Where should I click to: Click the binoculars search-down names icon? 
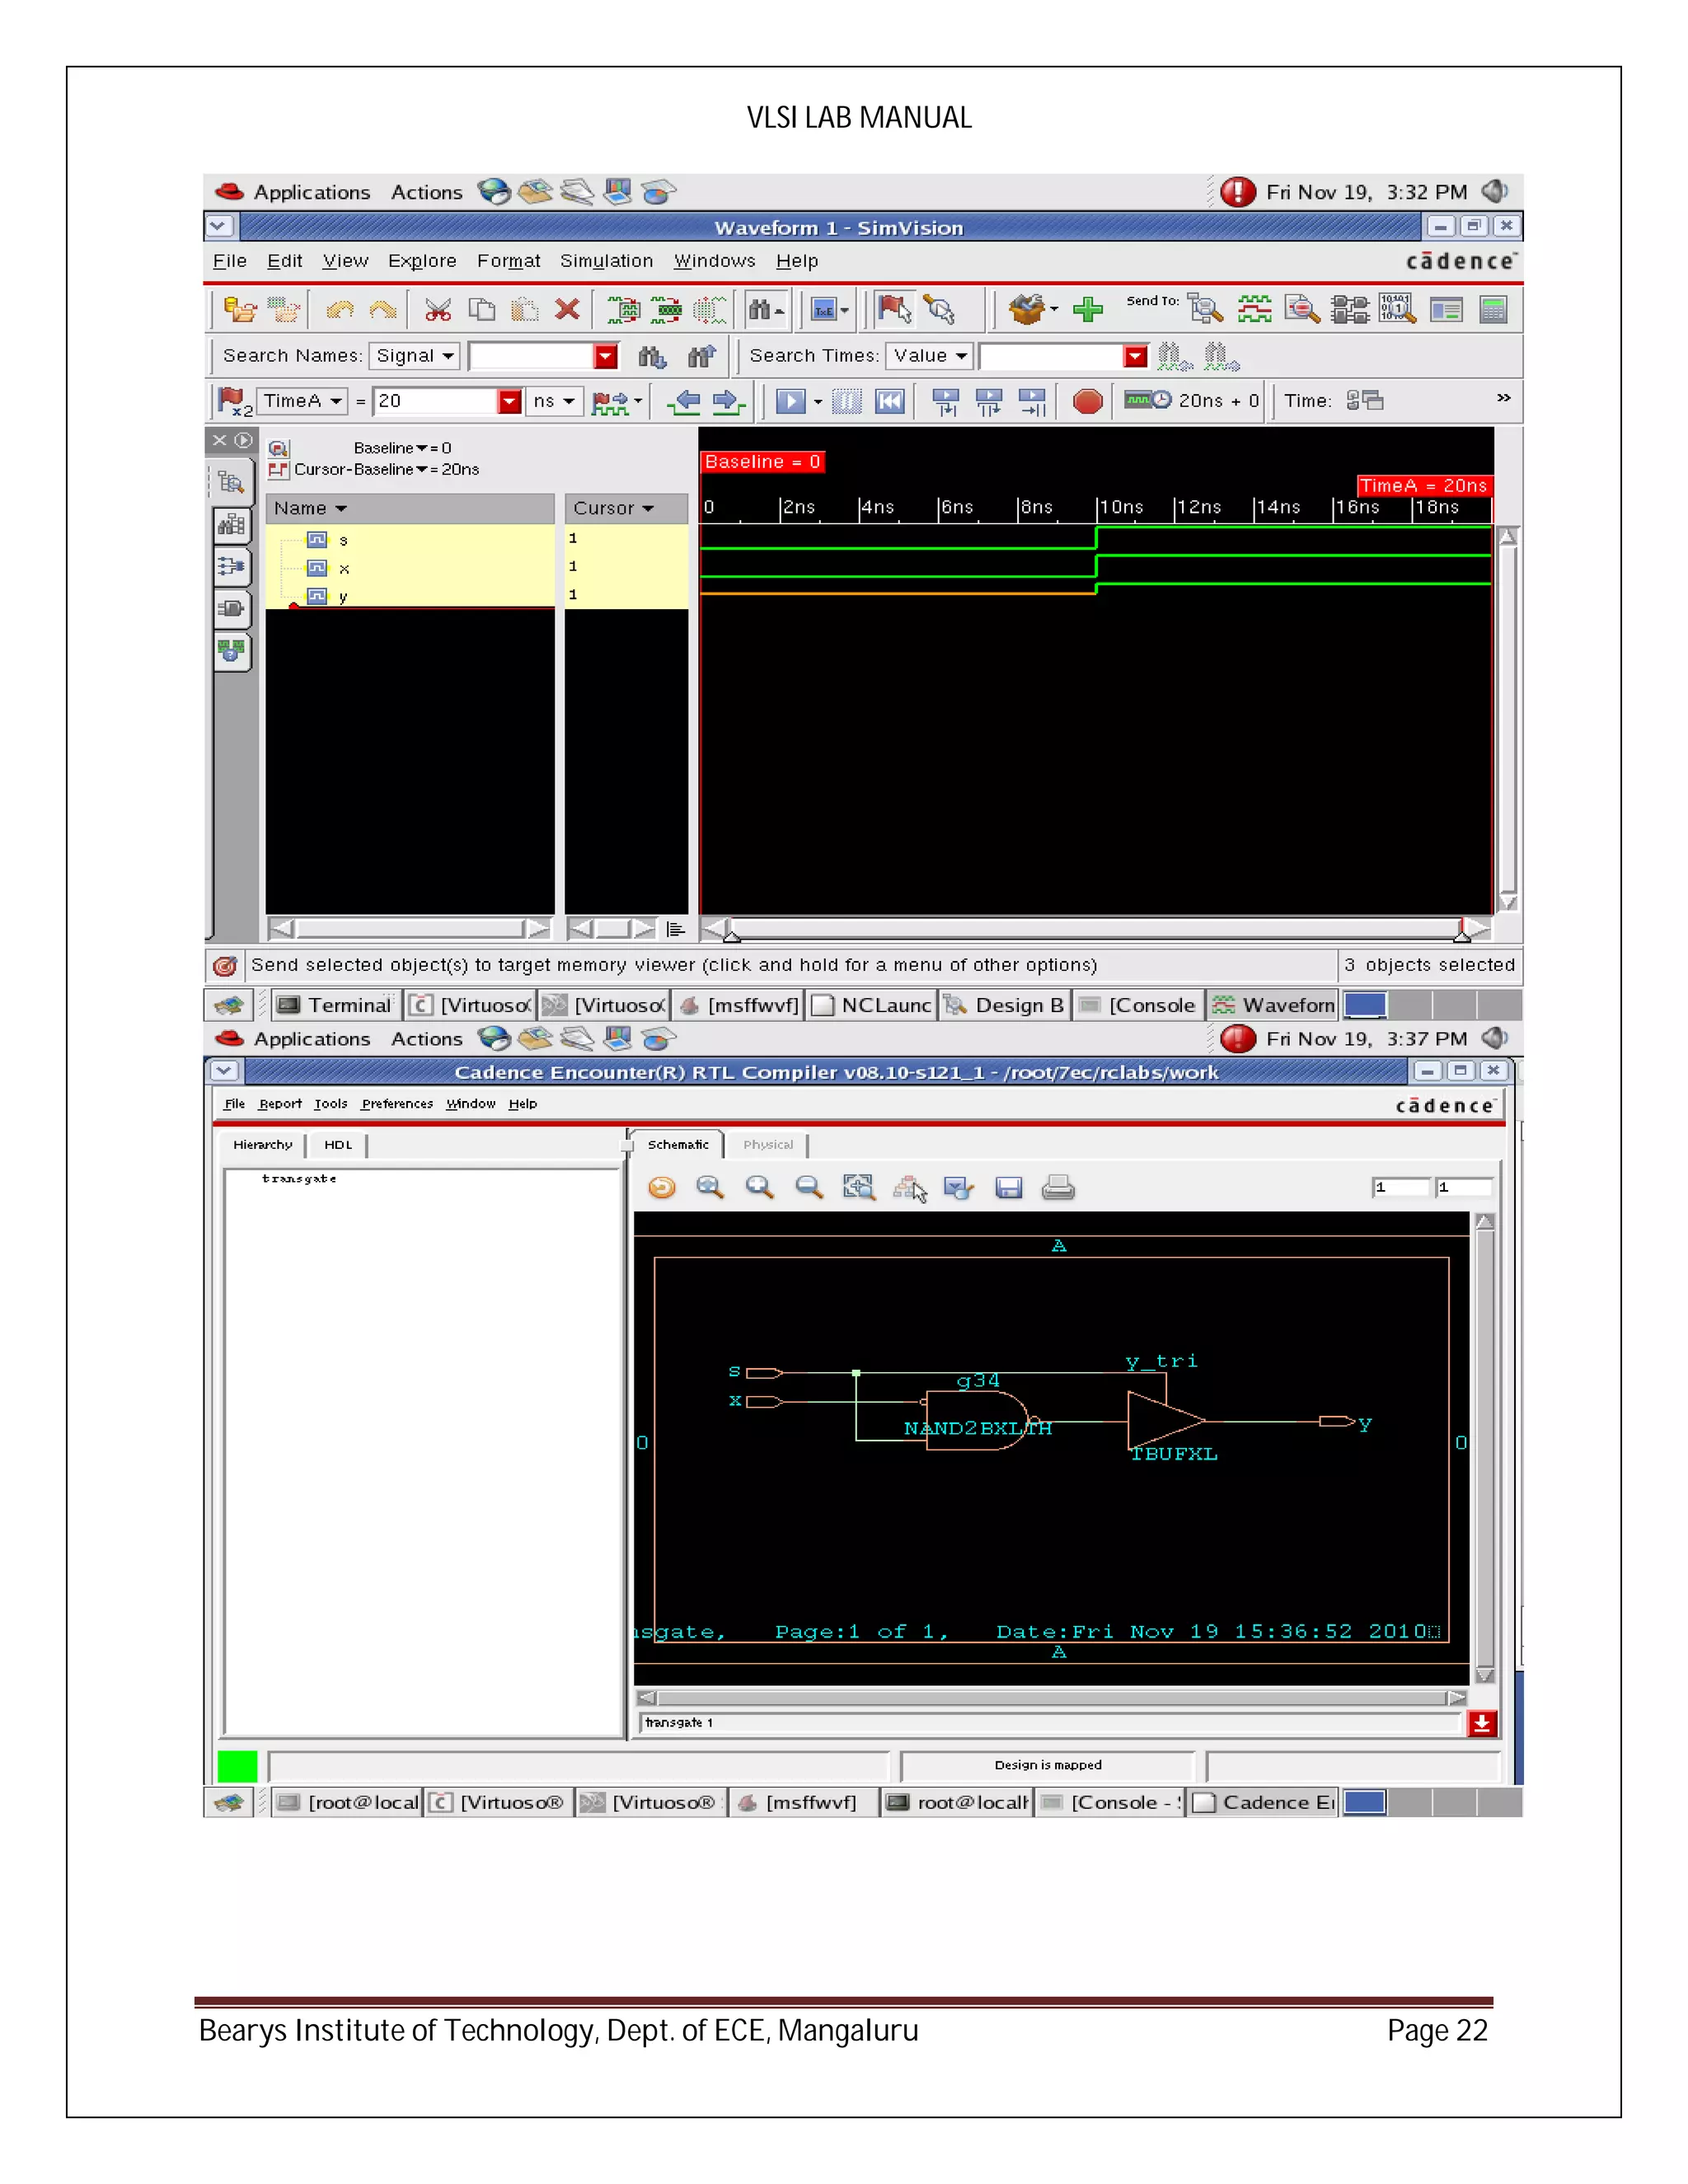click(652, 356)
